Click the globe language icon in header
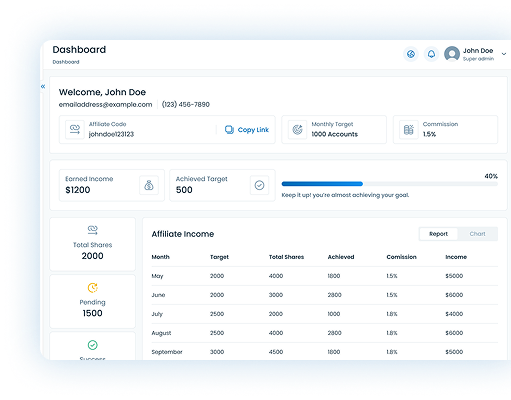The width and height of the screenshot is (511, 400). tap(411, 54)
